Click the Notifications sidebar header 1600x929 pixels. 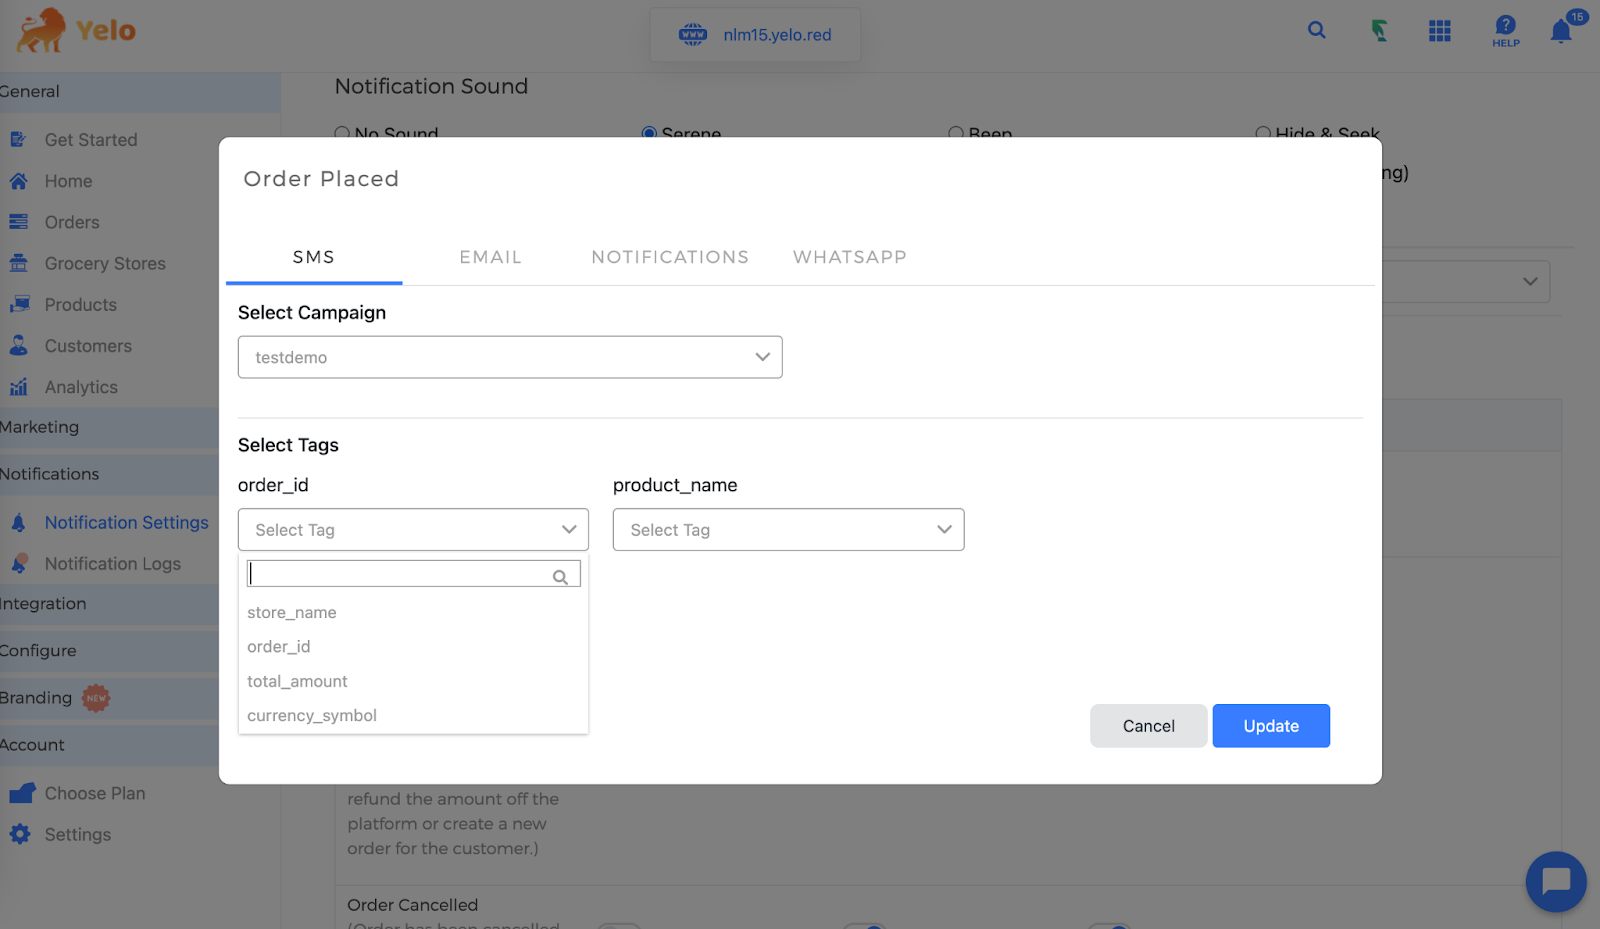[x=110, y=474]
